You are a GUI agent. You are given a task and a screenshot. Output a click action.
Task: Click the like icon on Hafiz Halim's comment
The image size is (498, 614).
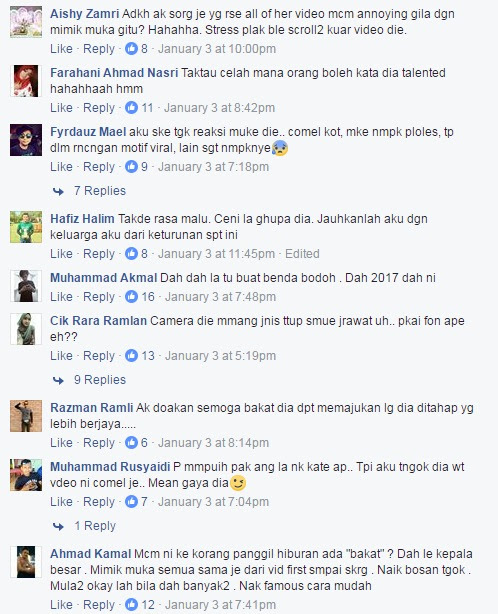131,253
